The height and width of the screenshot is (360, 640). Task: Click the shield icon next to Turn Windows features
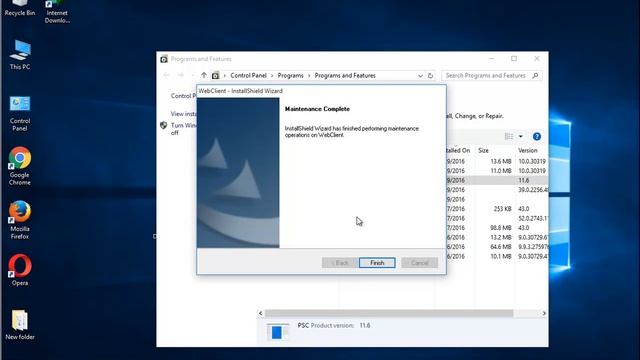164,125
